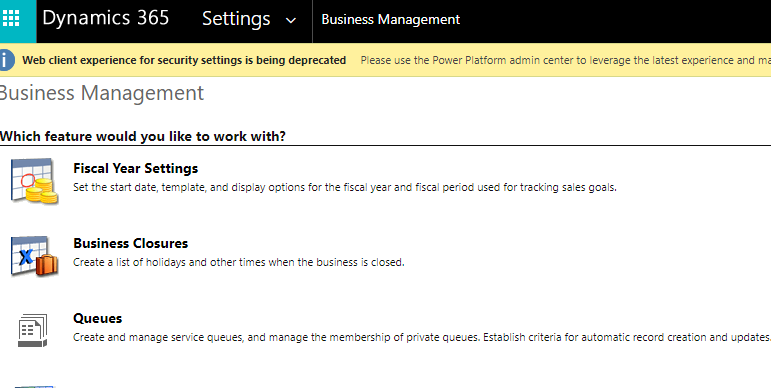Image resolution: width=771 pixels, height=388 pixels.
Task: Open the Settings navigation menu
Action: (x=236, y=19)
